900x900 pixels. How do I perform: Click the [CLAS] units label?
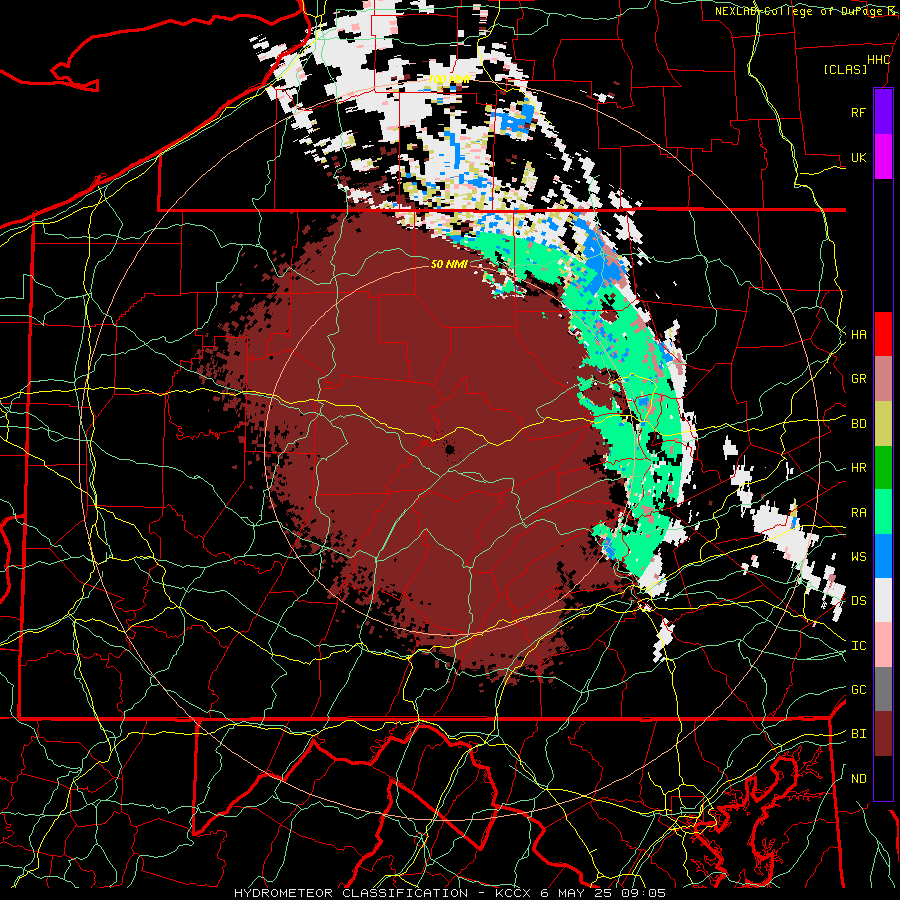tap(845, 69)
